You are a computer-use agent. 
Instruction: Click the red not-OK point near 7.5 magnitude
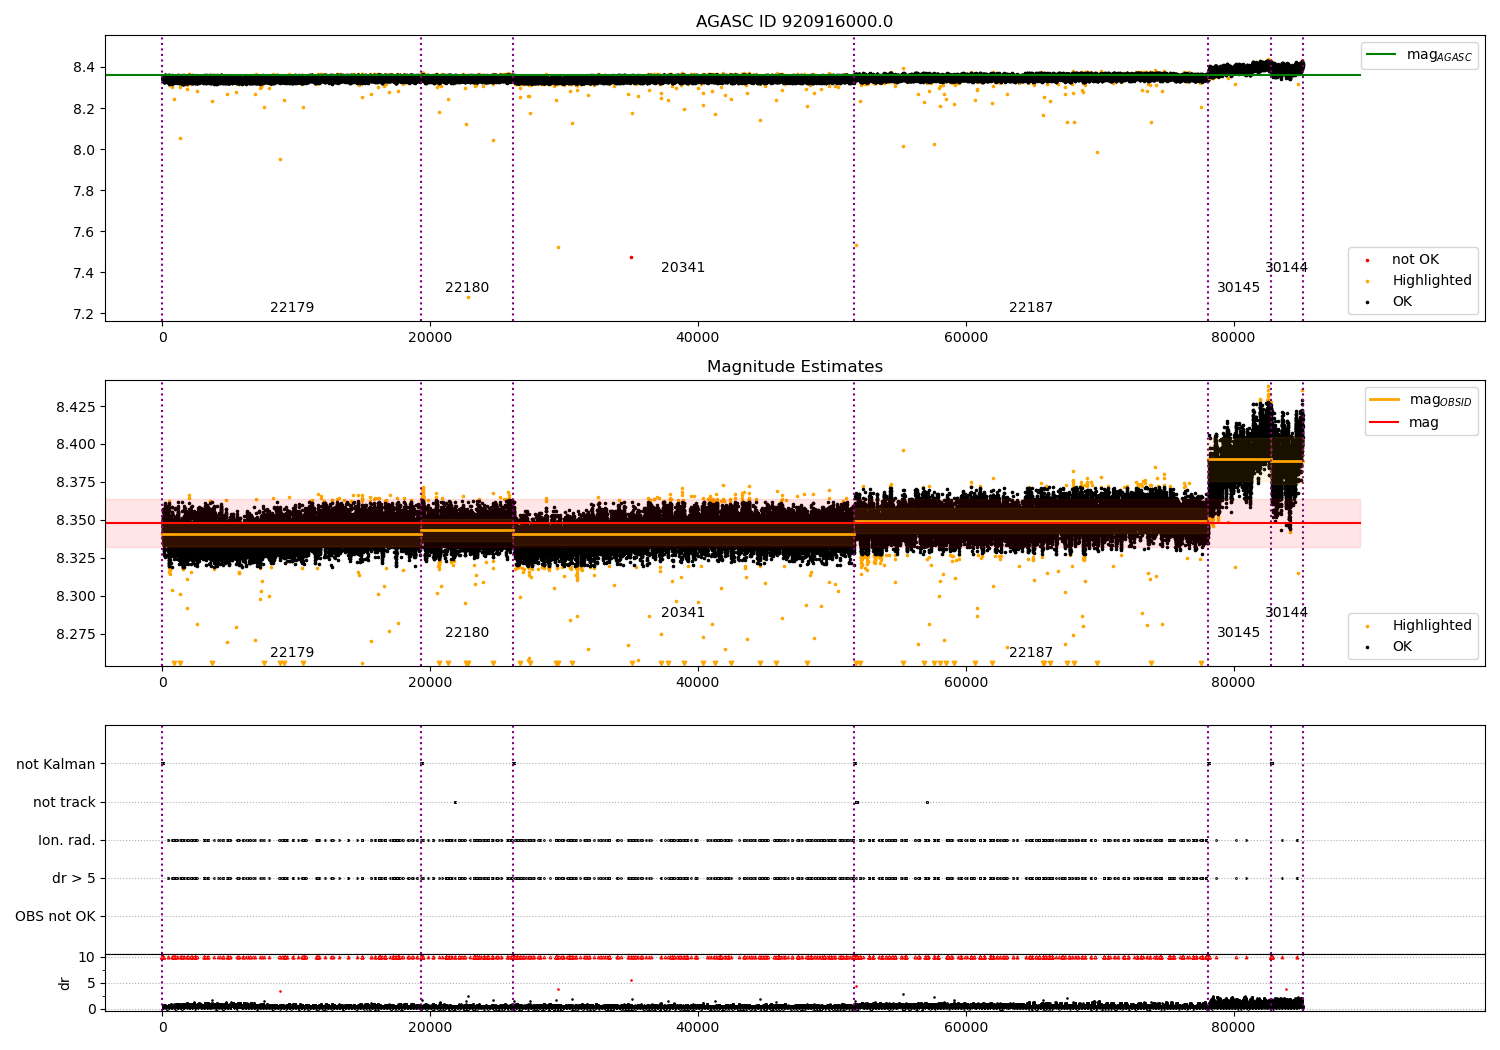coord(631,258)
